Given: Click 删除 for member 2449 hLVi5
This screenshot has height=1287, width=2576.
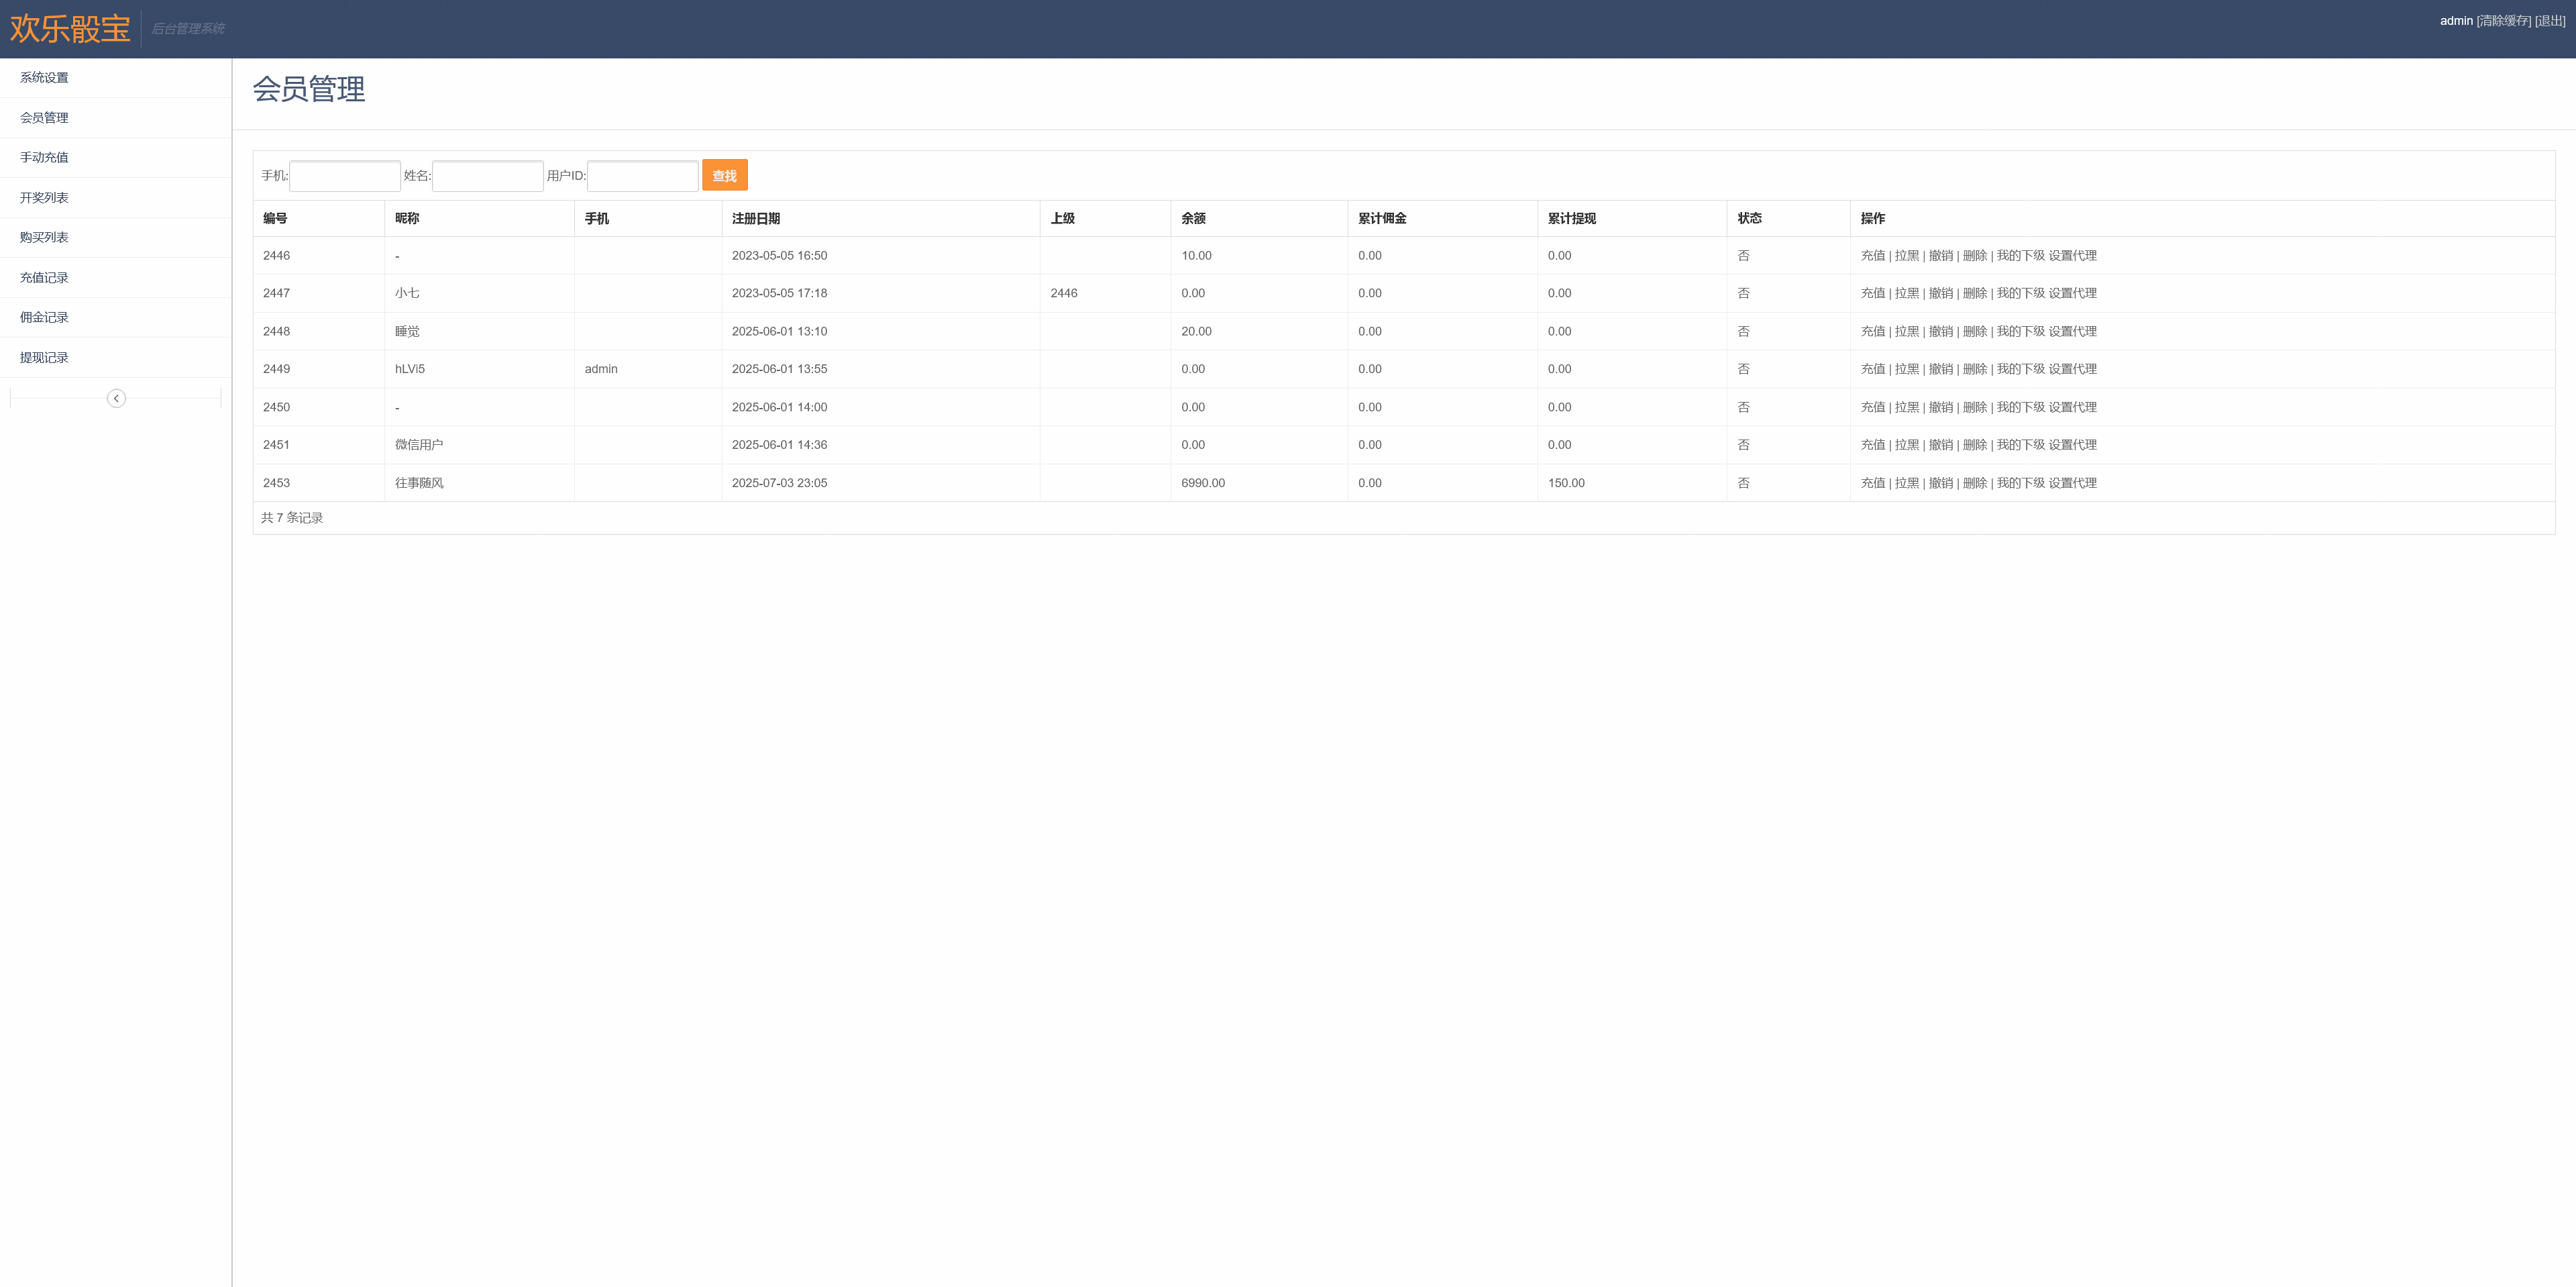Looking at the screenshot, I should (x=1974, y=369).
